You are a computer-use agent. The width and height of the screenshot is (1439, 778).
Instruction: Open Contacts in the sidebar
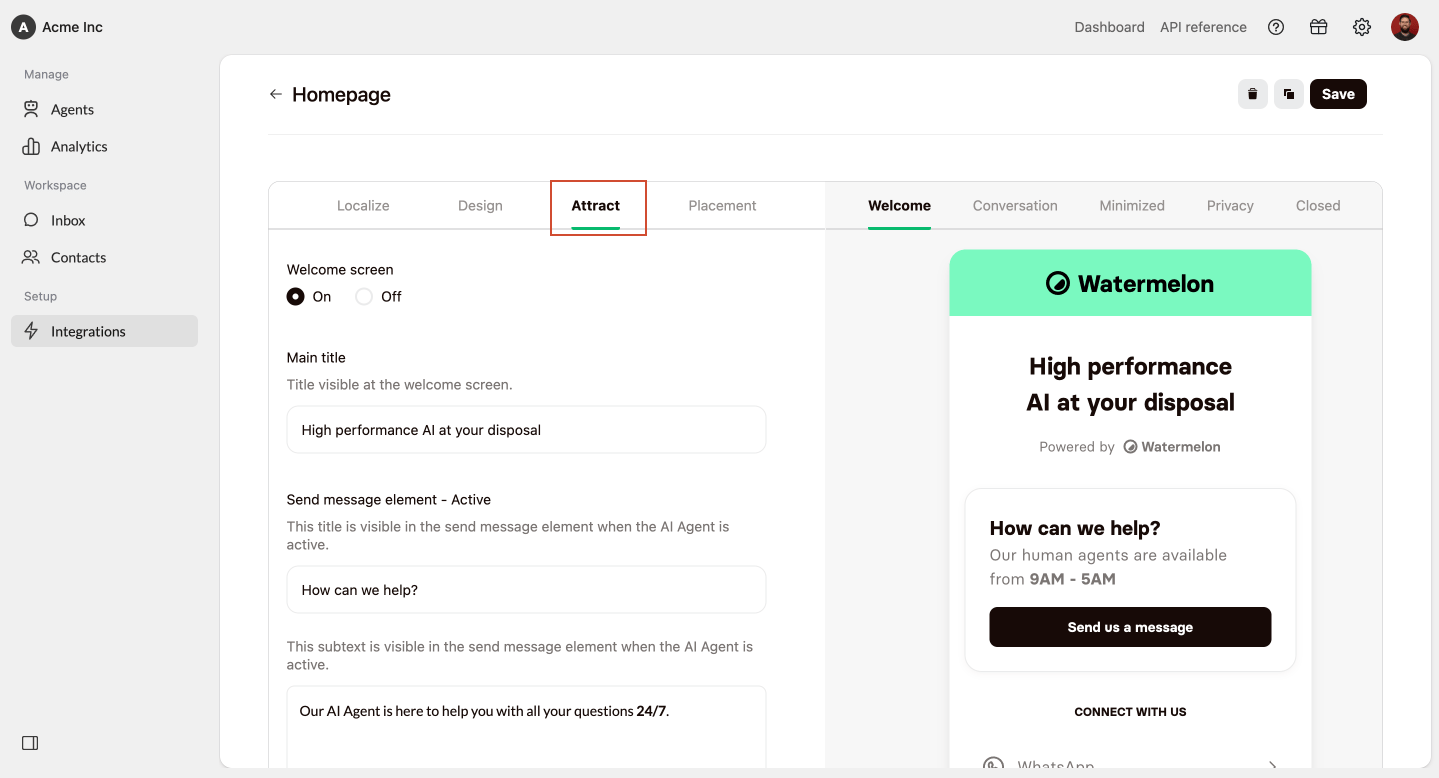[104, 257]
